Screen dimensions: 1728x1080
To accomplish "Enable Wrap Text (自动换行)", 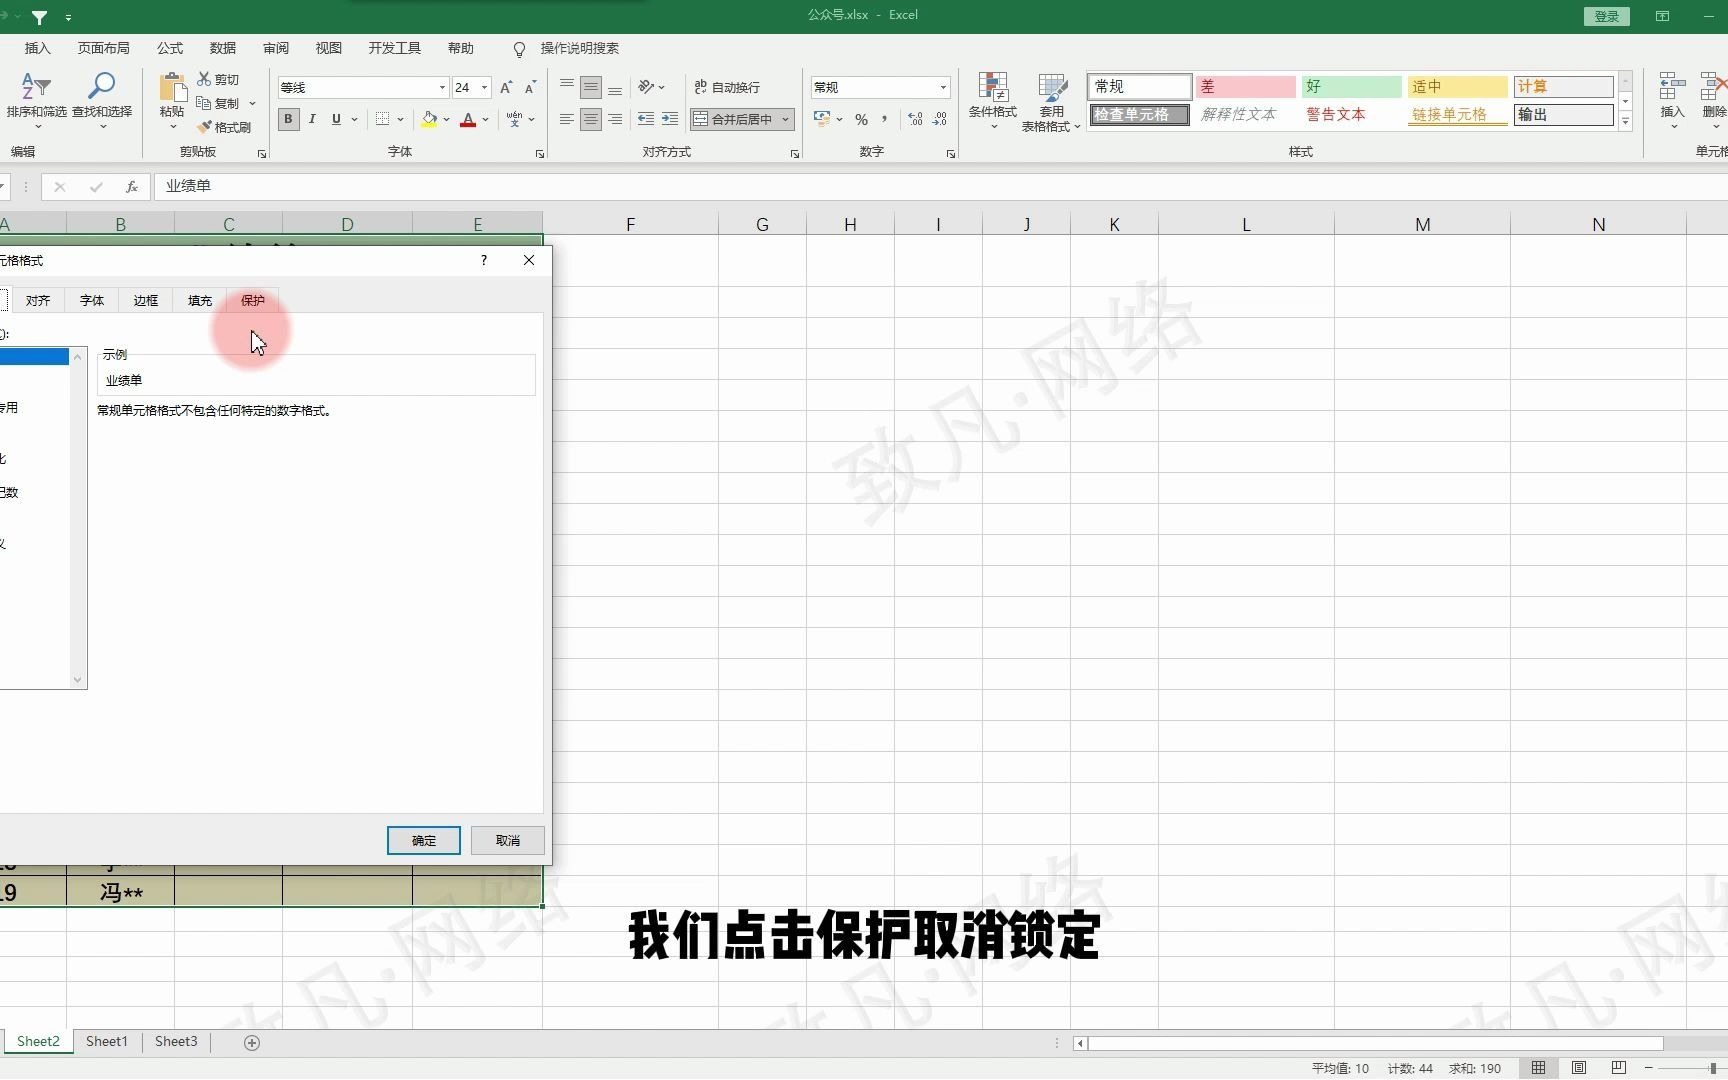I will [x=727, y=87].
